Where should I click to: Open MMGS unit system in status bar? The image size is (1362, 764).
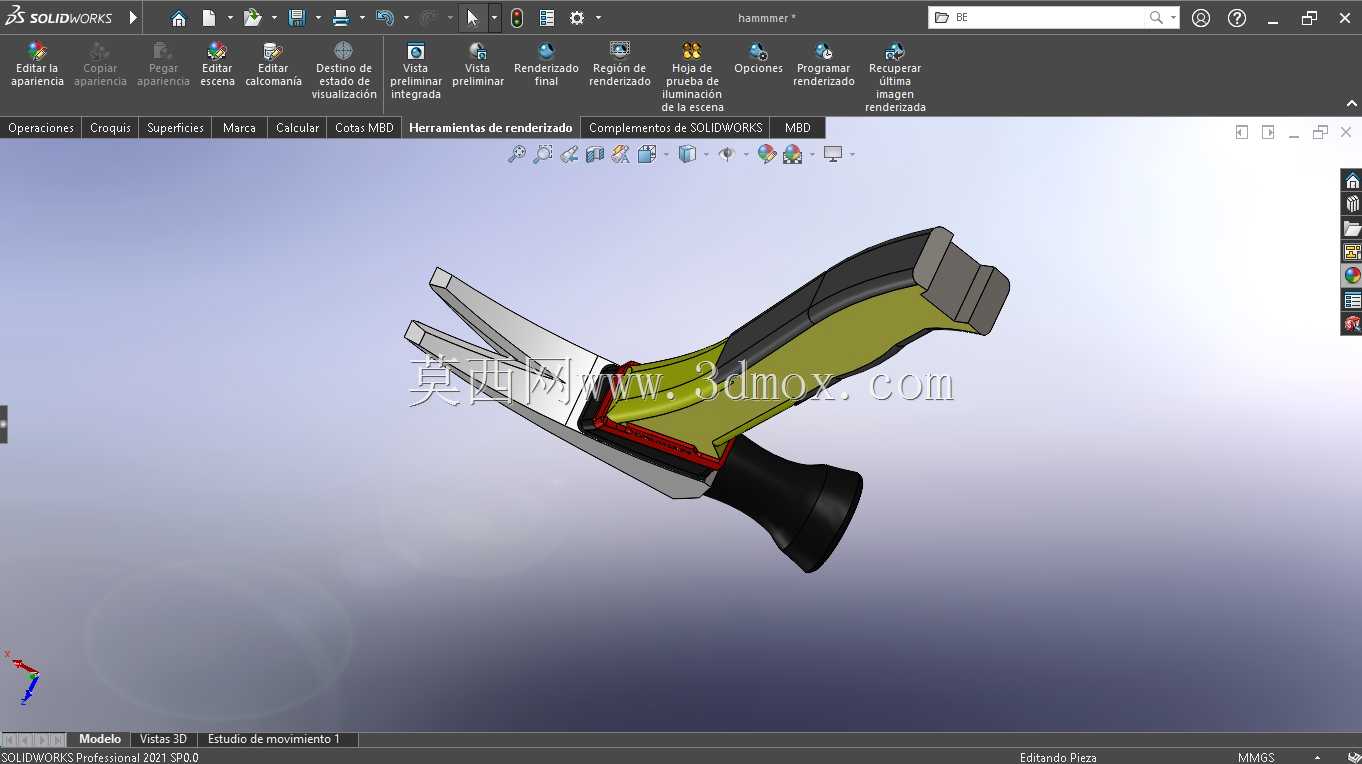tap(1256, 757)
